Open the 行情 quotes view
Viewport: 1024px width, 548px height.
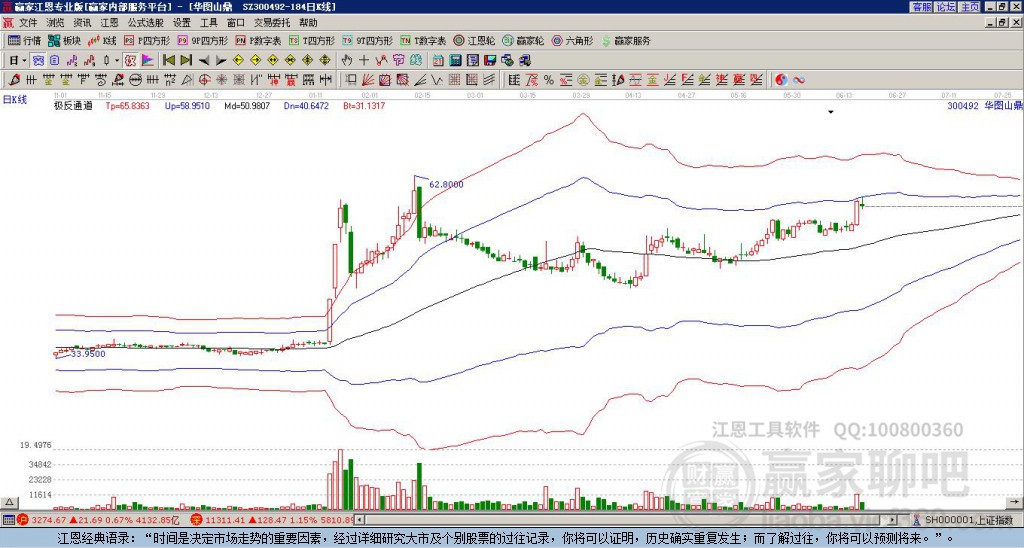coord(24,40)
